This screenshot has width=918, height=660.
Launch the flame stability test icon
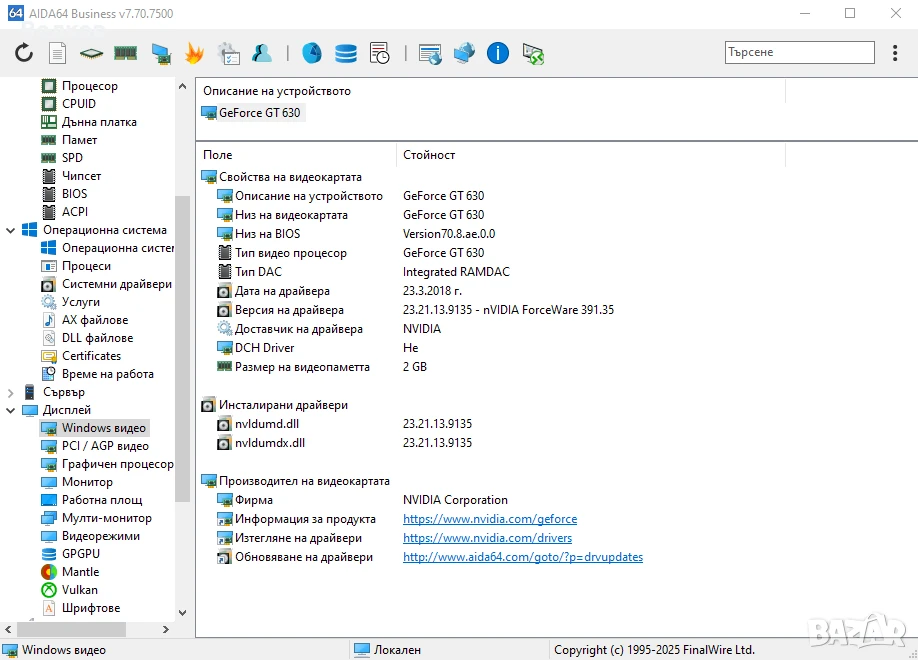(x=194, y=53)
